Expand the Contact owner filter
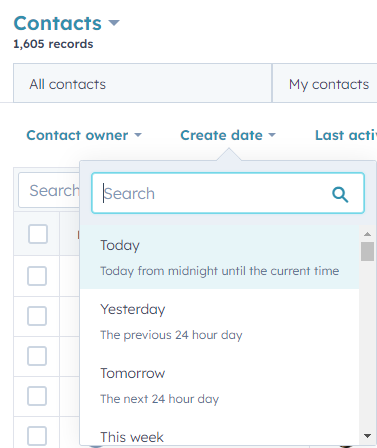 (84, 135)
